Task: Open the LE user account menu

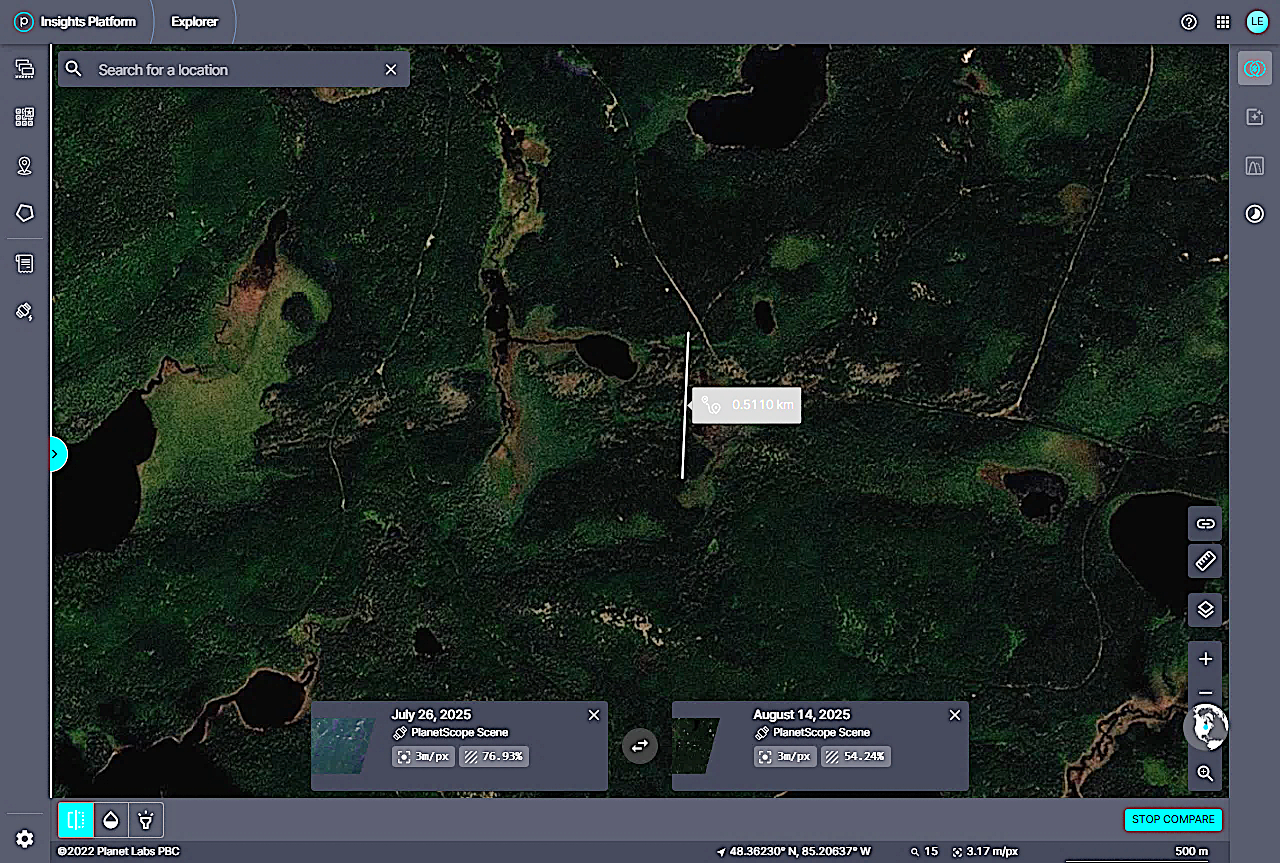Action: [1257, 22]
